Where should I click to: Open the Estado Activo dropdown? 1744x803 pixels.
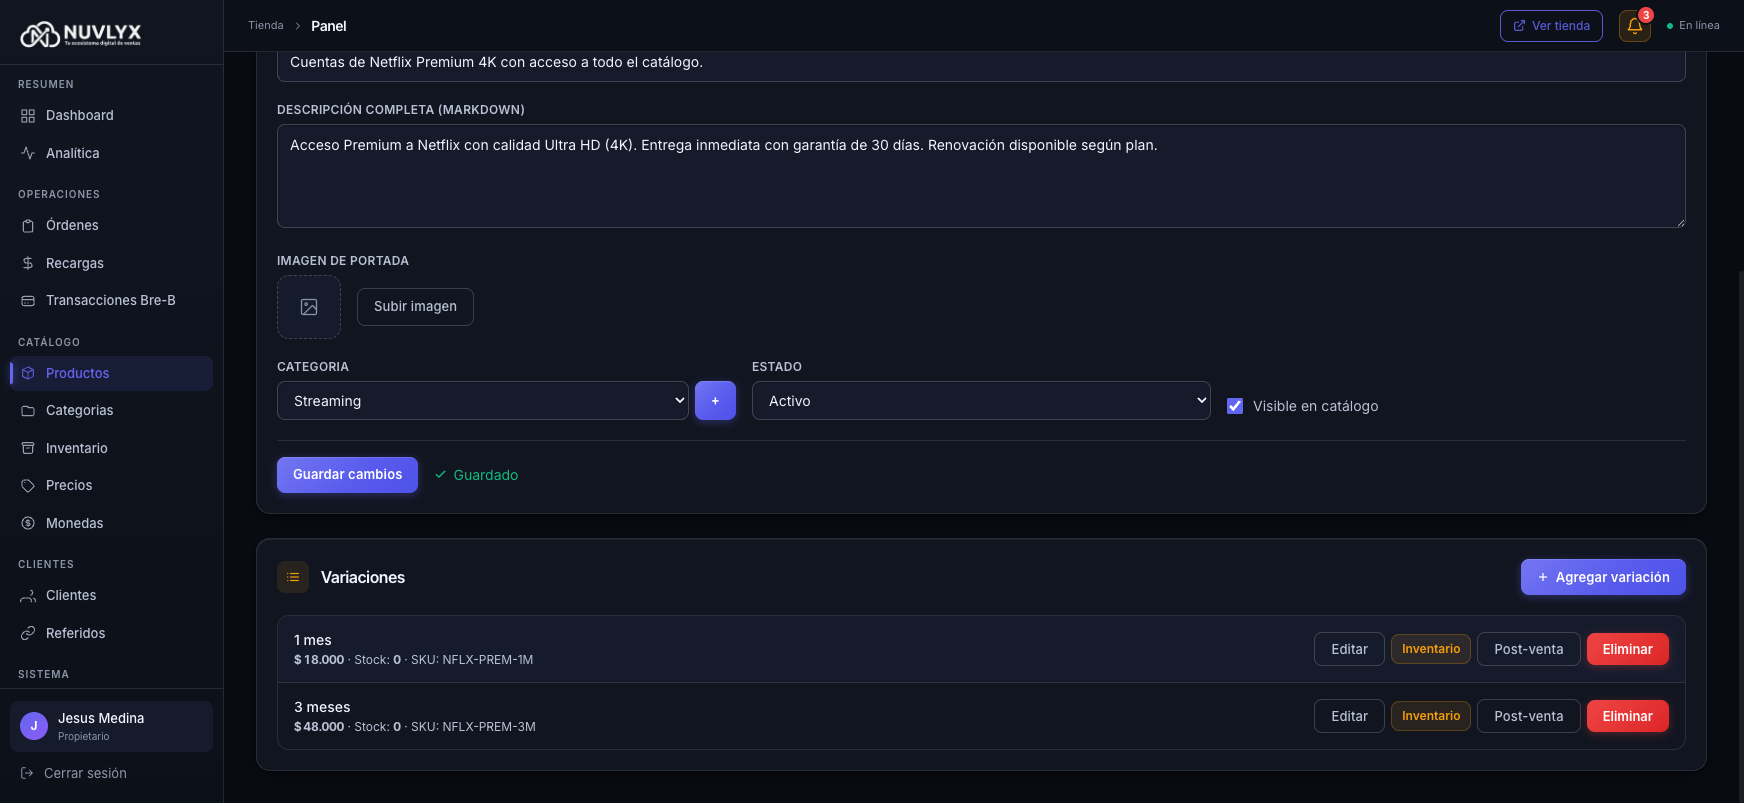tap(981, 401)
